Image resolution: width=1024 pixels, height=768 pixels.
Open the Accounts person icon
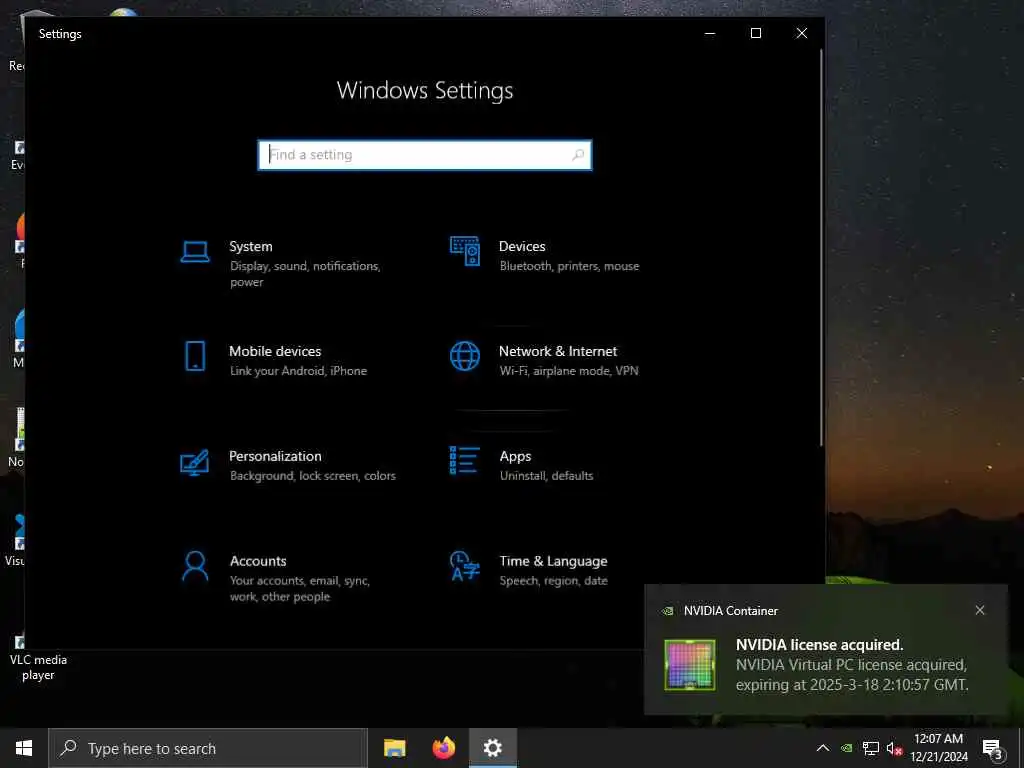[195, 566]
